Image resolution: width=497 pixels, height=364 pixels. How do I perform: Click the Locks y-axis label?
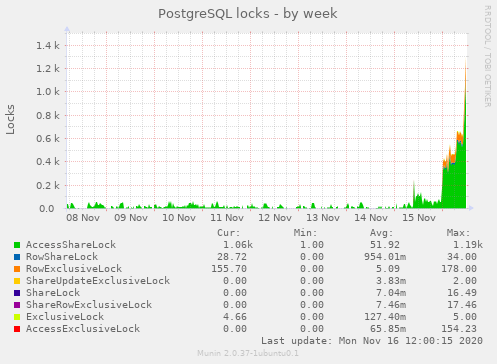tap(10, 119)
